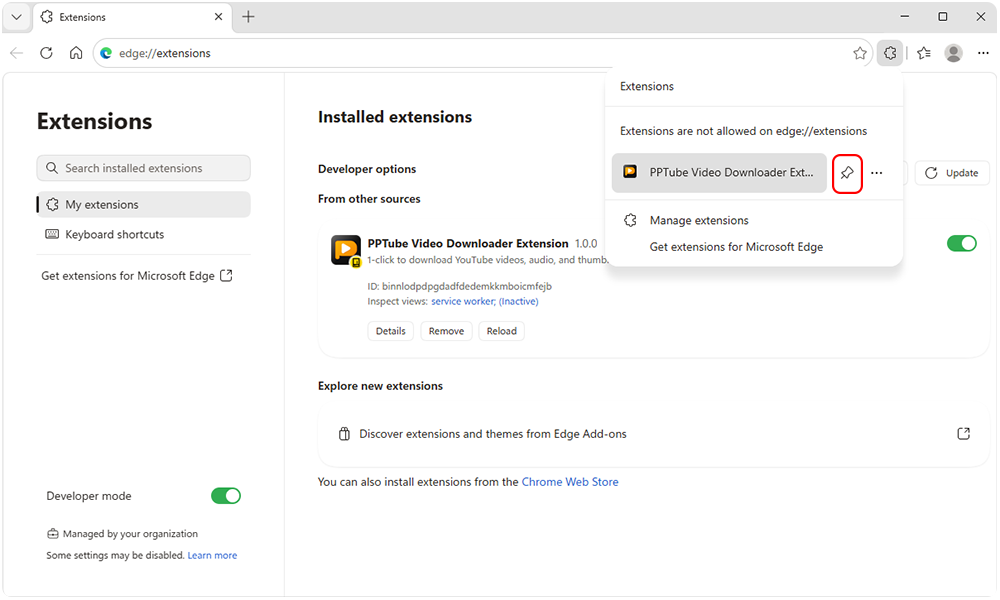This screenshot has height=600, width=1000.
Task: Choose Get extensions for Microsoft Edge in popup
Action: pos(736,247)
